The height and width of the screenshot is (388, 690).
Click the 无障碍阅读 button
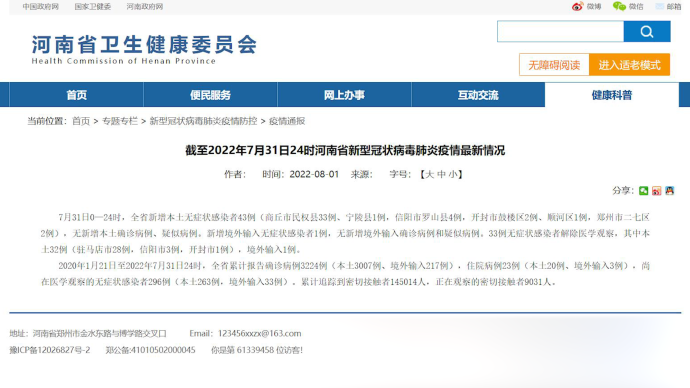tap(554, 65)
